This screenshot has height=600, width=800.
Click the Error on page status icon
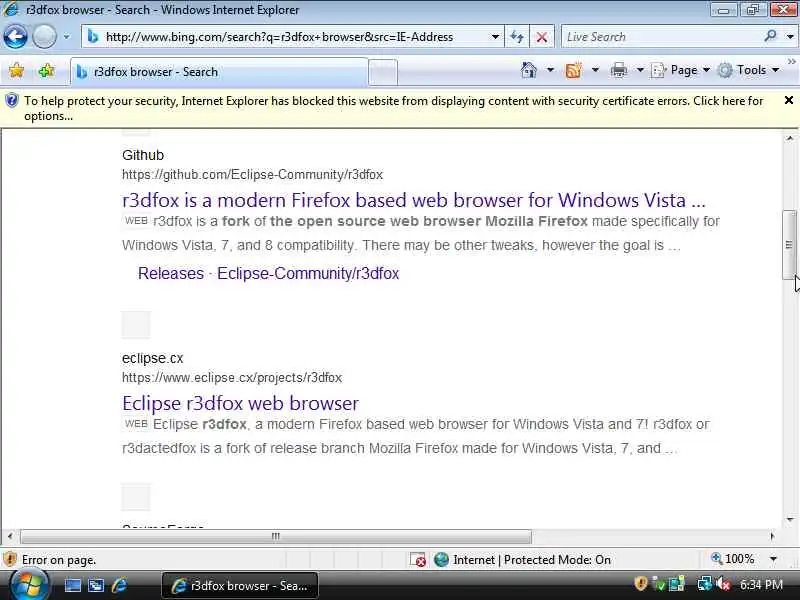pos(10,560)
